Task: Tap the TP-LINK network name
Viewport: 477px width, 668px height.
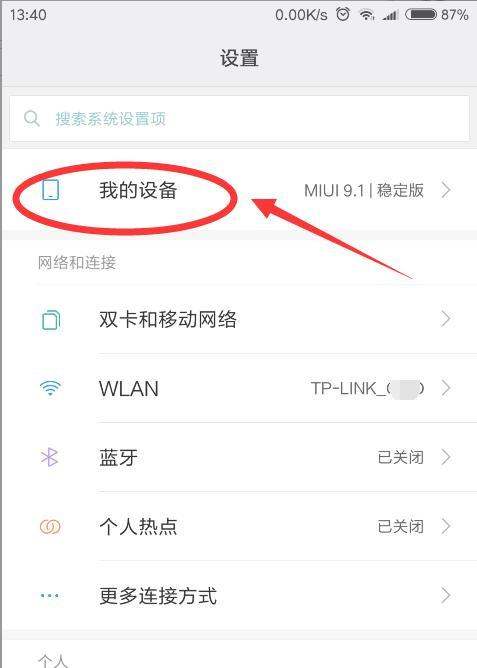Action: (x=367, y=389)
